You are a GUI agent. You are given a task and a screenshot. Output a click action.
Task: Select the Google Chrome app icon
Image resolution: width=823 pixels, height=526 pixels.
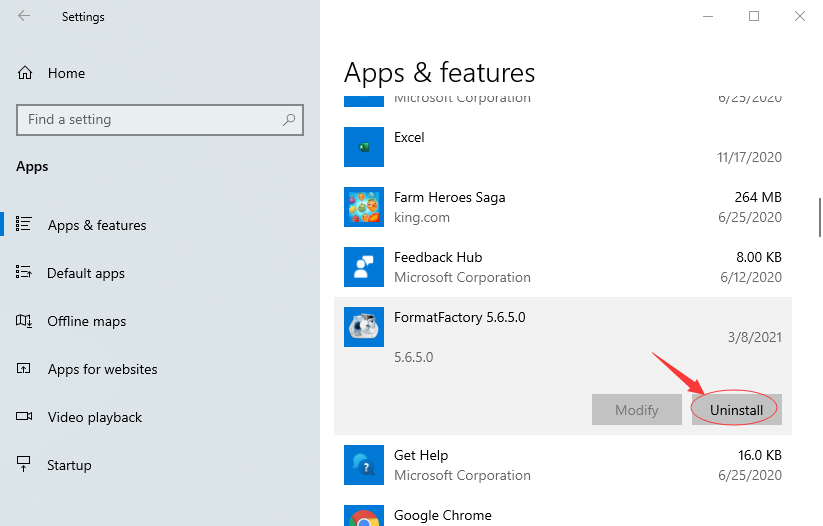pos(364,516)
